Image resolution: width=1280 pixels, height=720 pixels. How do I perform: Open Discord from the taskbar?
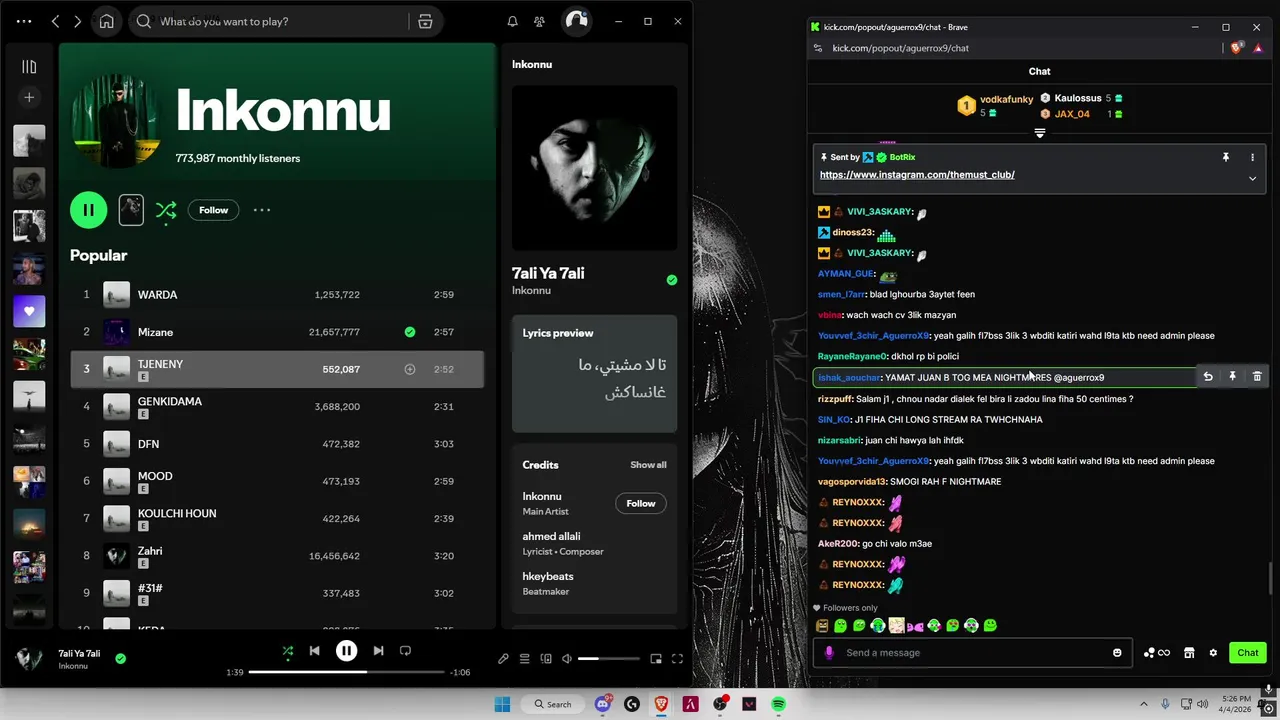(x=603, y=704)
